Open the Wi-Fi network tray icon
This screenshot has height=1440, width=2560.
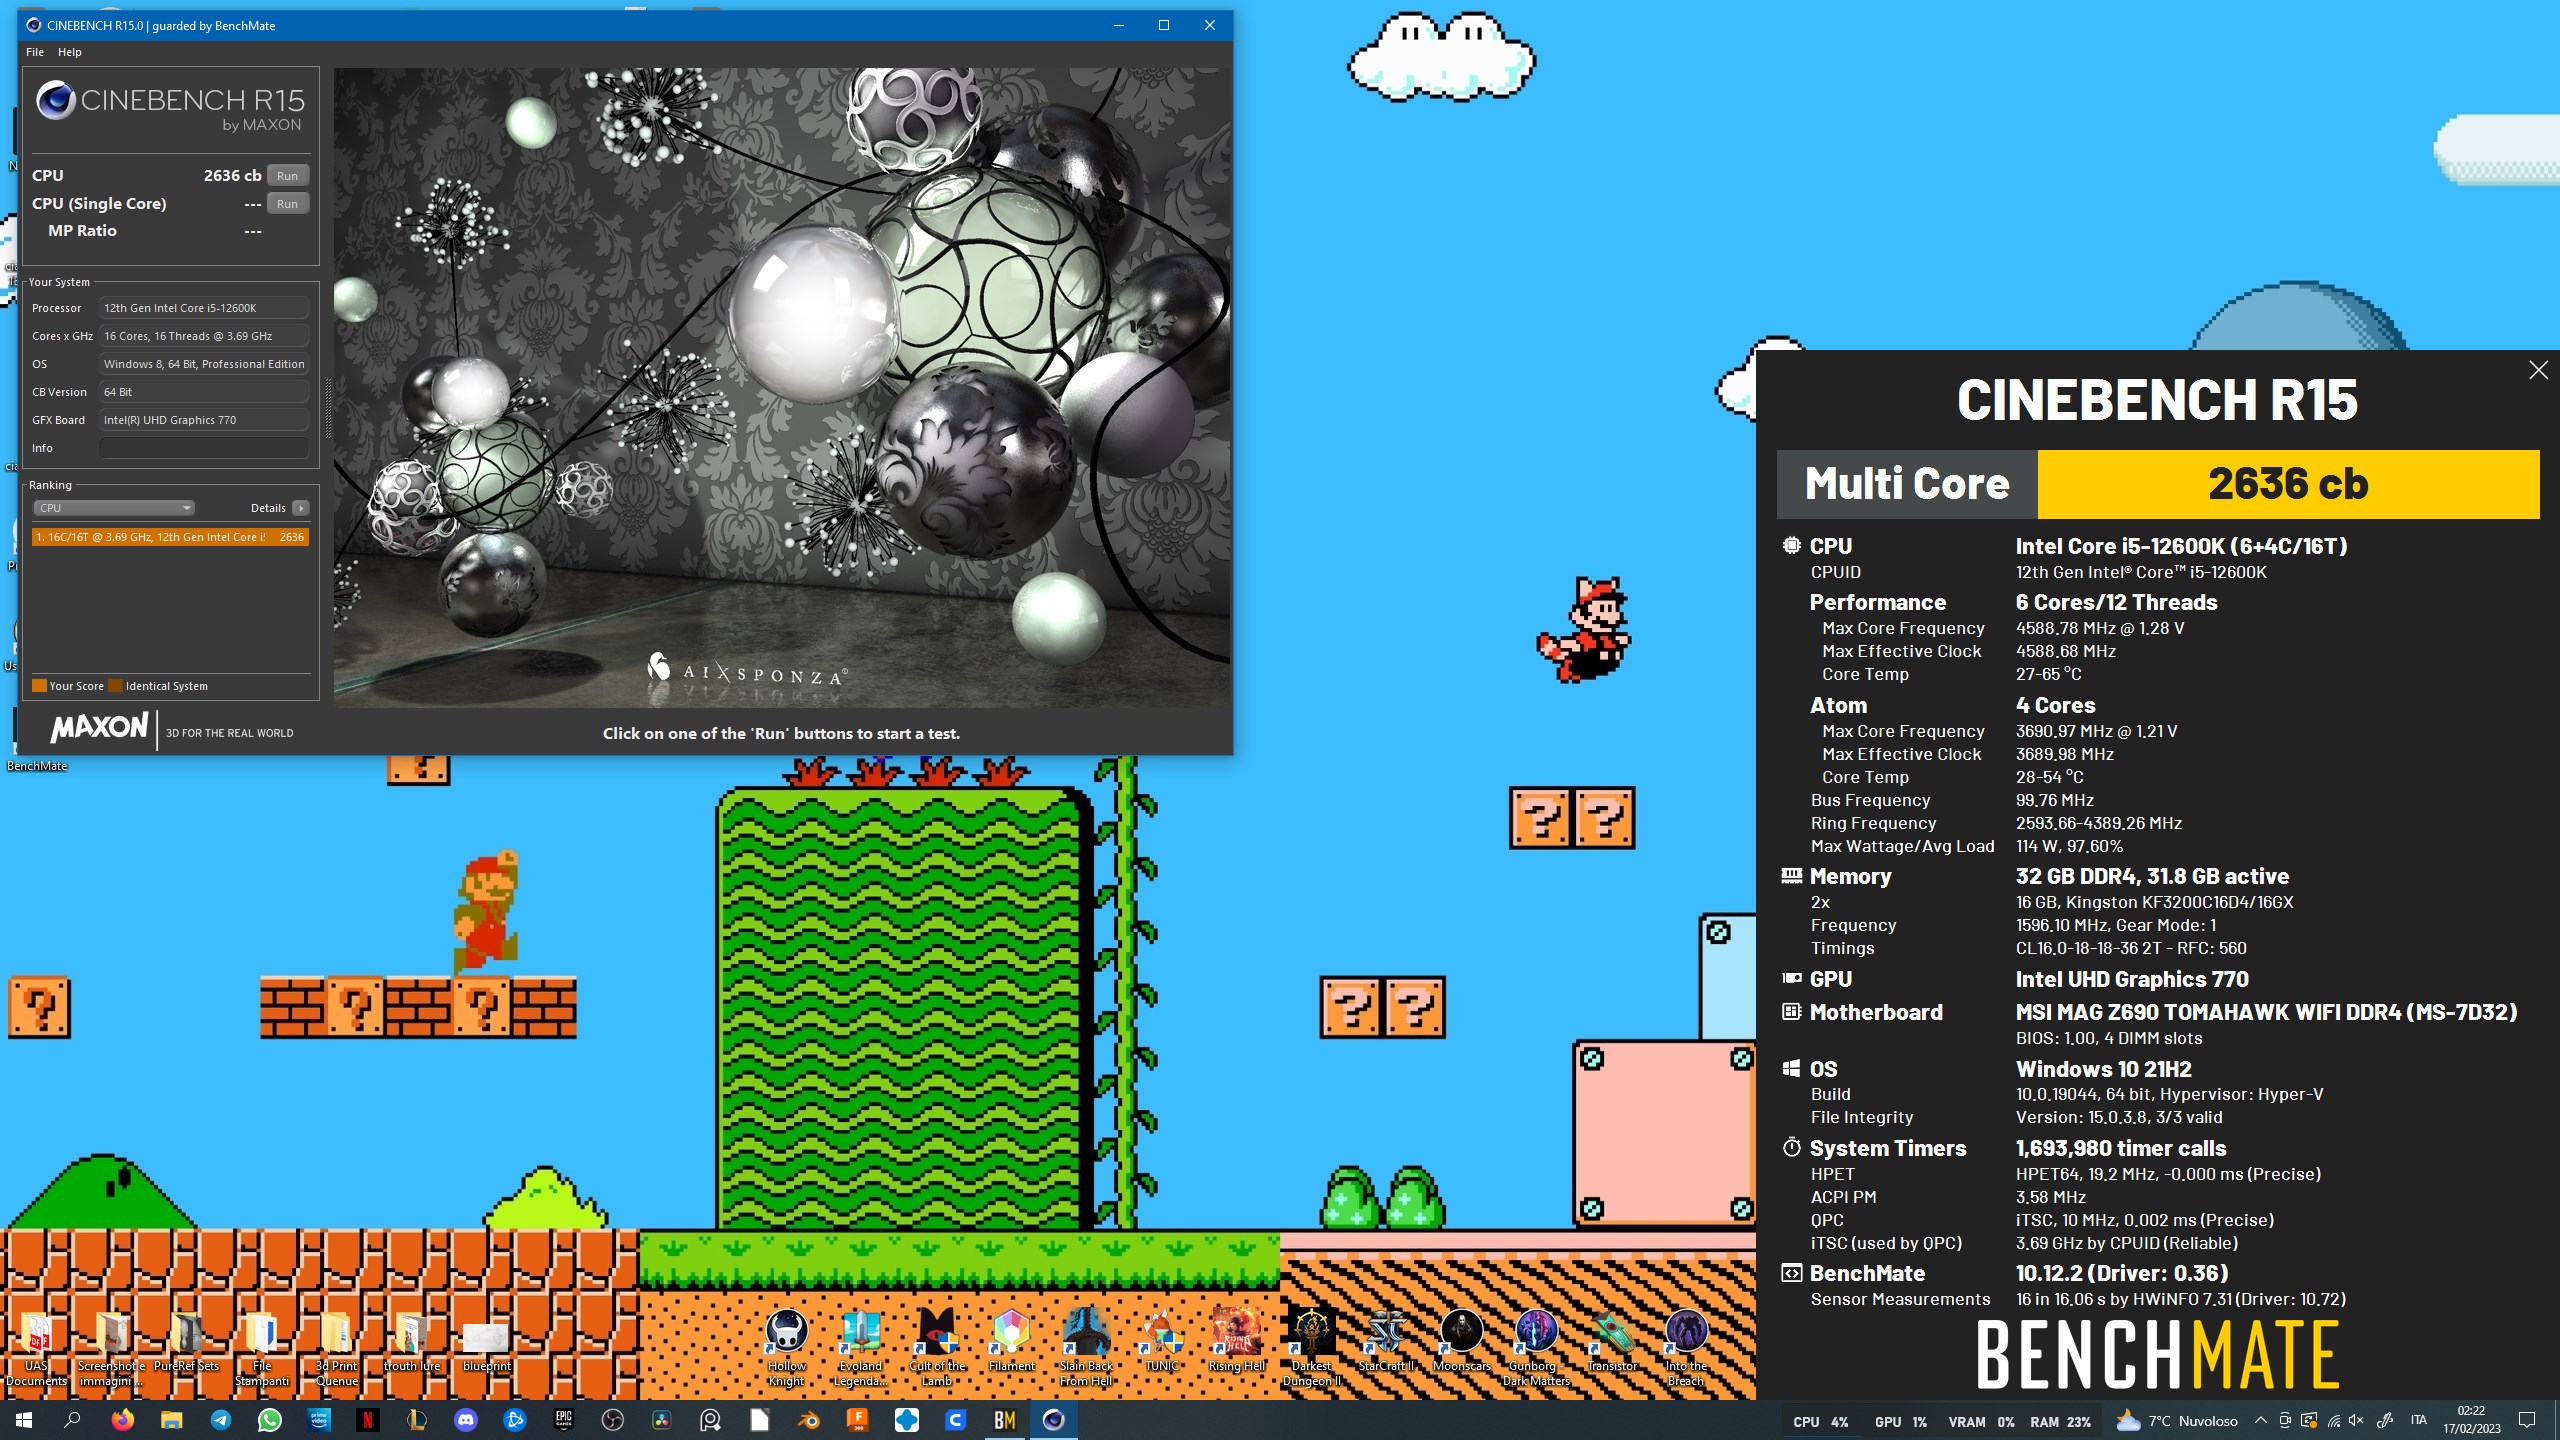pyautogui.click(x=2333, y=1420)
